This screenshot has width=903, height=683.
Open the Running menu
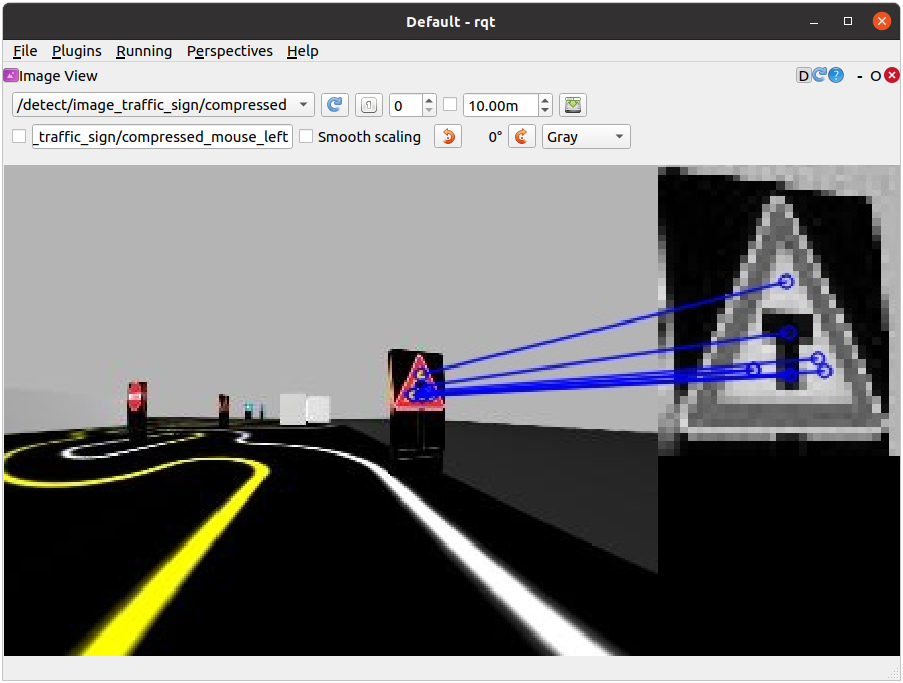tap(144, 51)
